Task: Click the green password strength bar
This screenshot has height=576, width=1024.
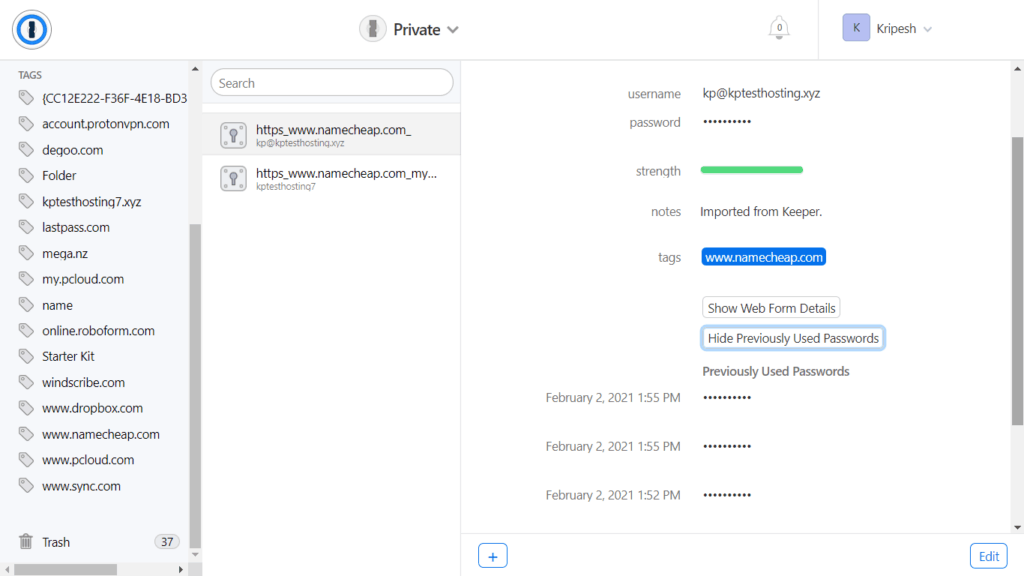Action: [x=751, y=169]
